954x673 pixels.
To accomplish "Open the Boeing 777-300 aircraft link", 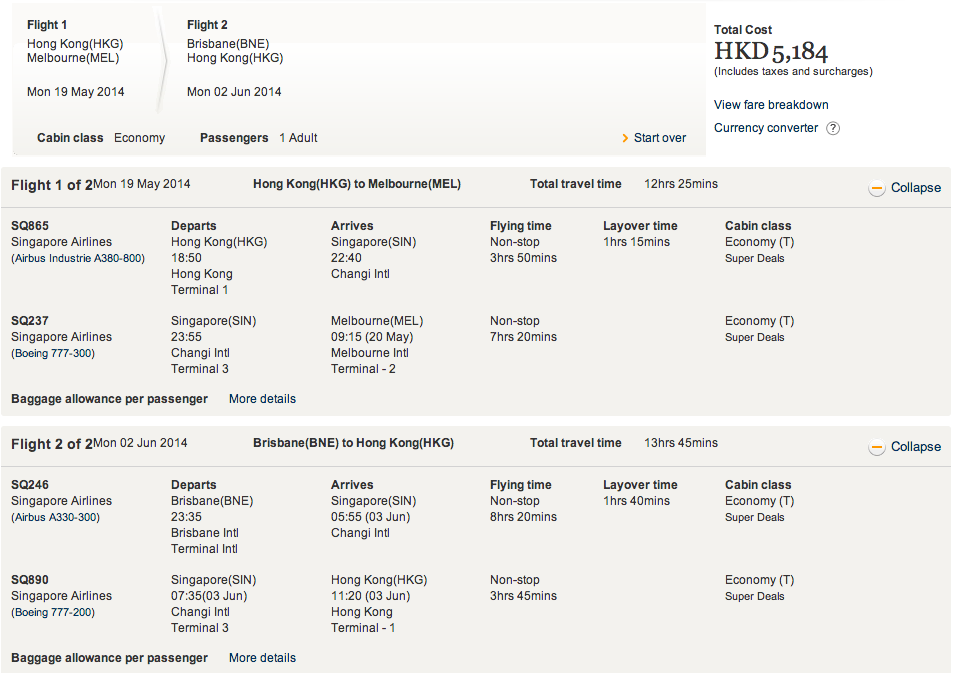I will tap(53, 354).
